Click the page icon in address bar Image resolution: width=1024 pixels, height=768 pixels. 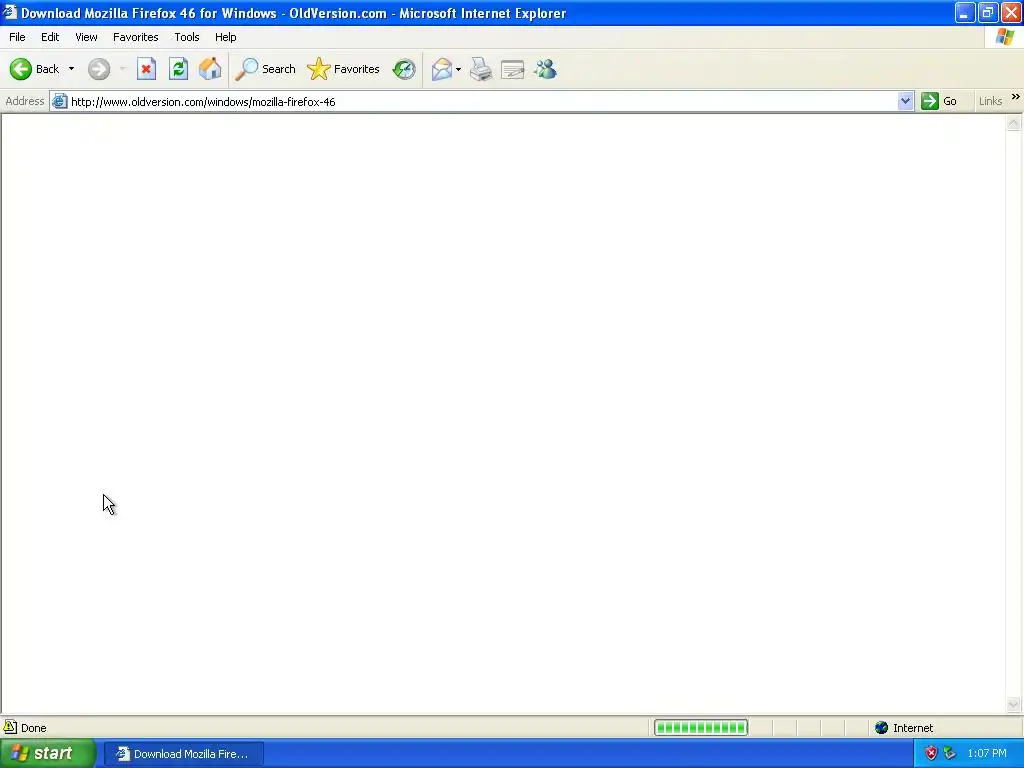[x=59, y=101]
